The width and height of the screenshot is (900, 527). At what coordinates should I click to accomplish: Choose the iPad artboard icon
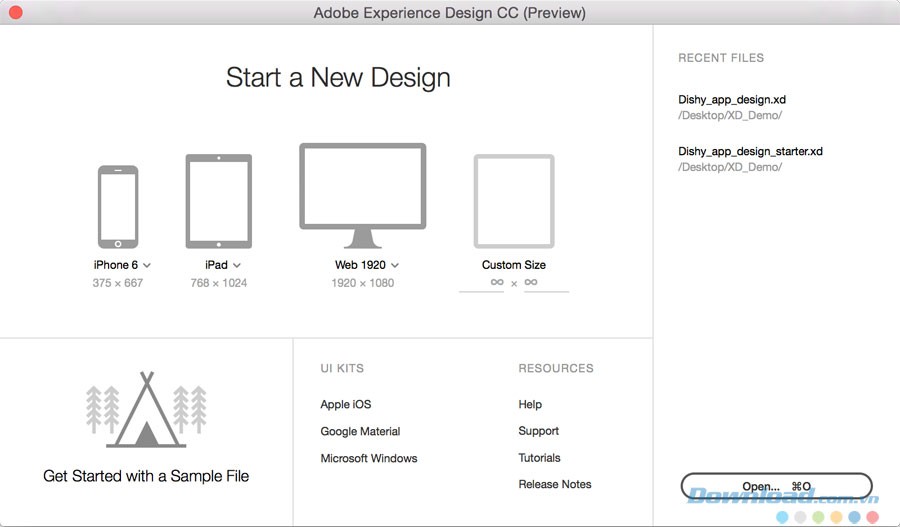tap(218, 201)
